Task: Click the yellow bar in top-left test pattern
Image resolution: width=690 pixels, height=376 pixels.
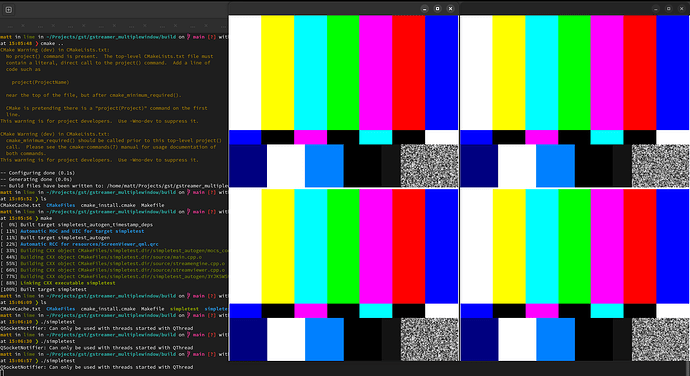Action: [x=278, y=73]
